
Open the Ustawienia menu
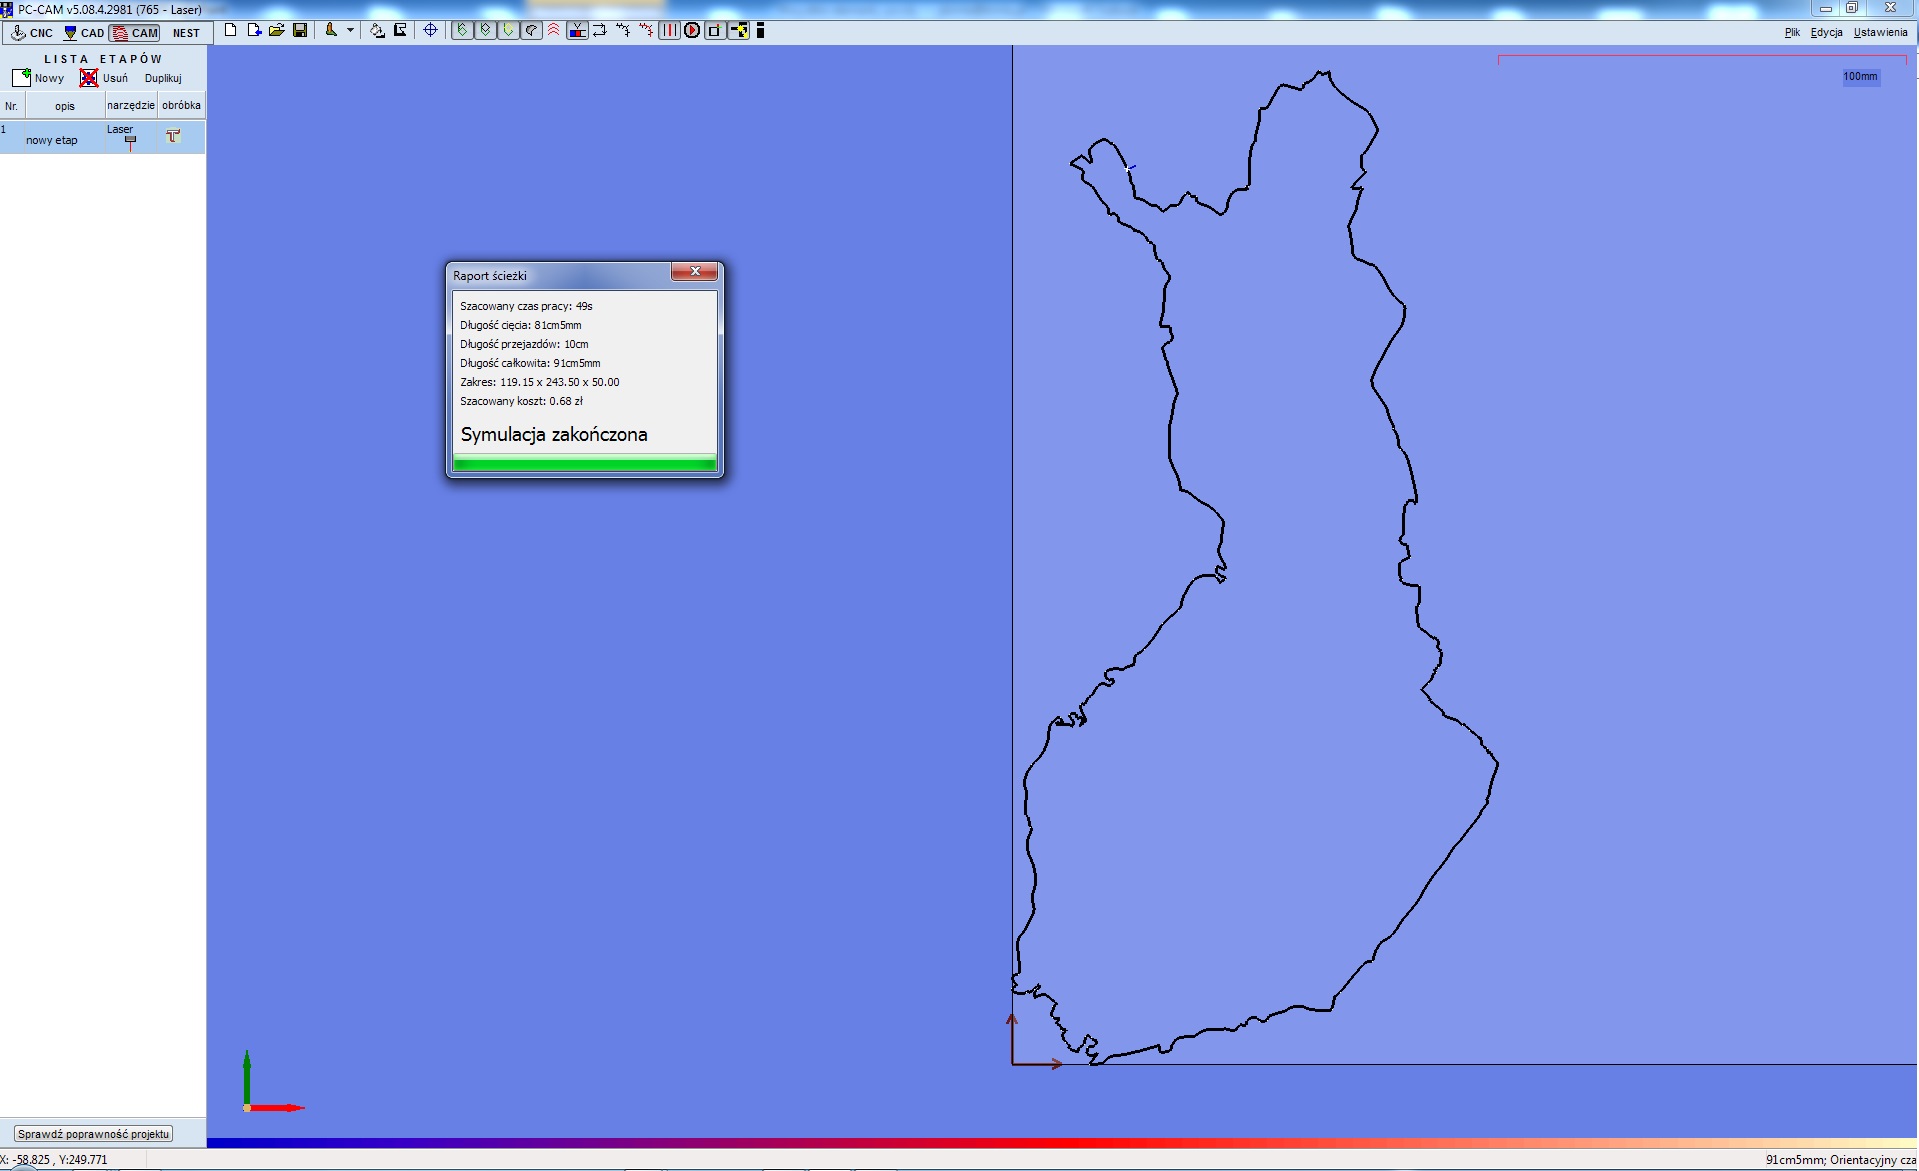1880,32
